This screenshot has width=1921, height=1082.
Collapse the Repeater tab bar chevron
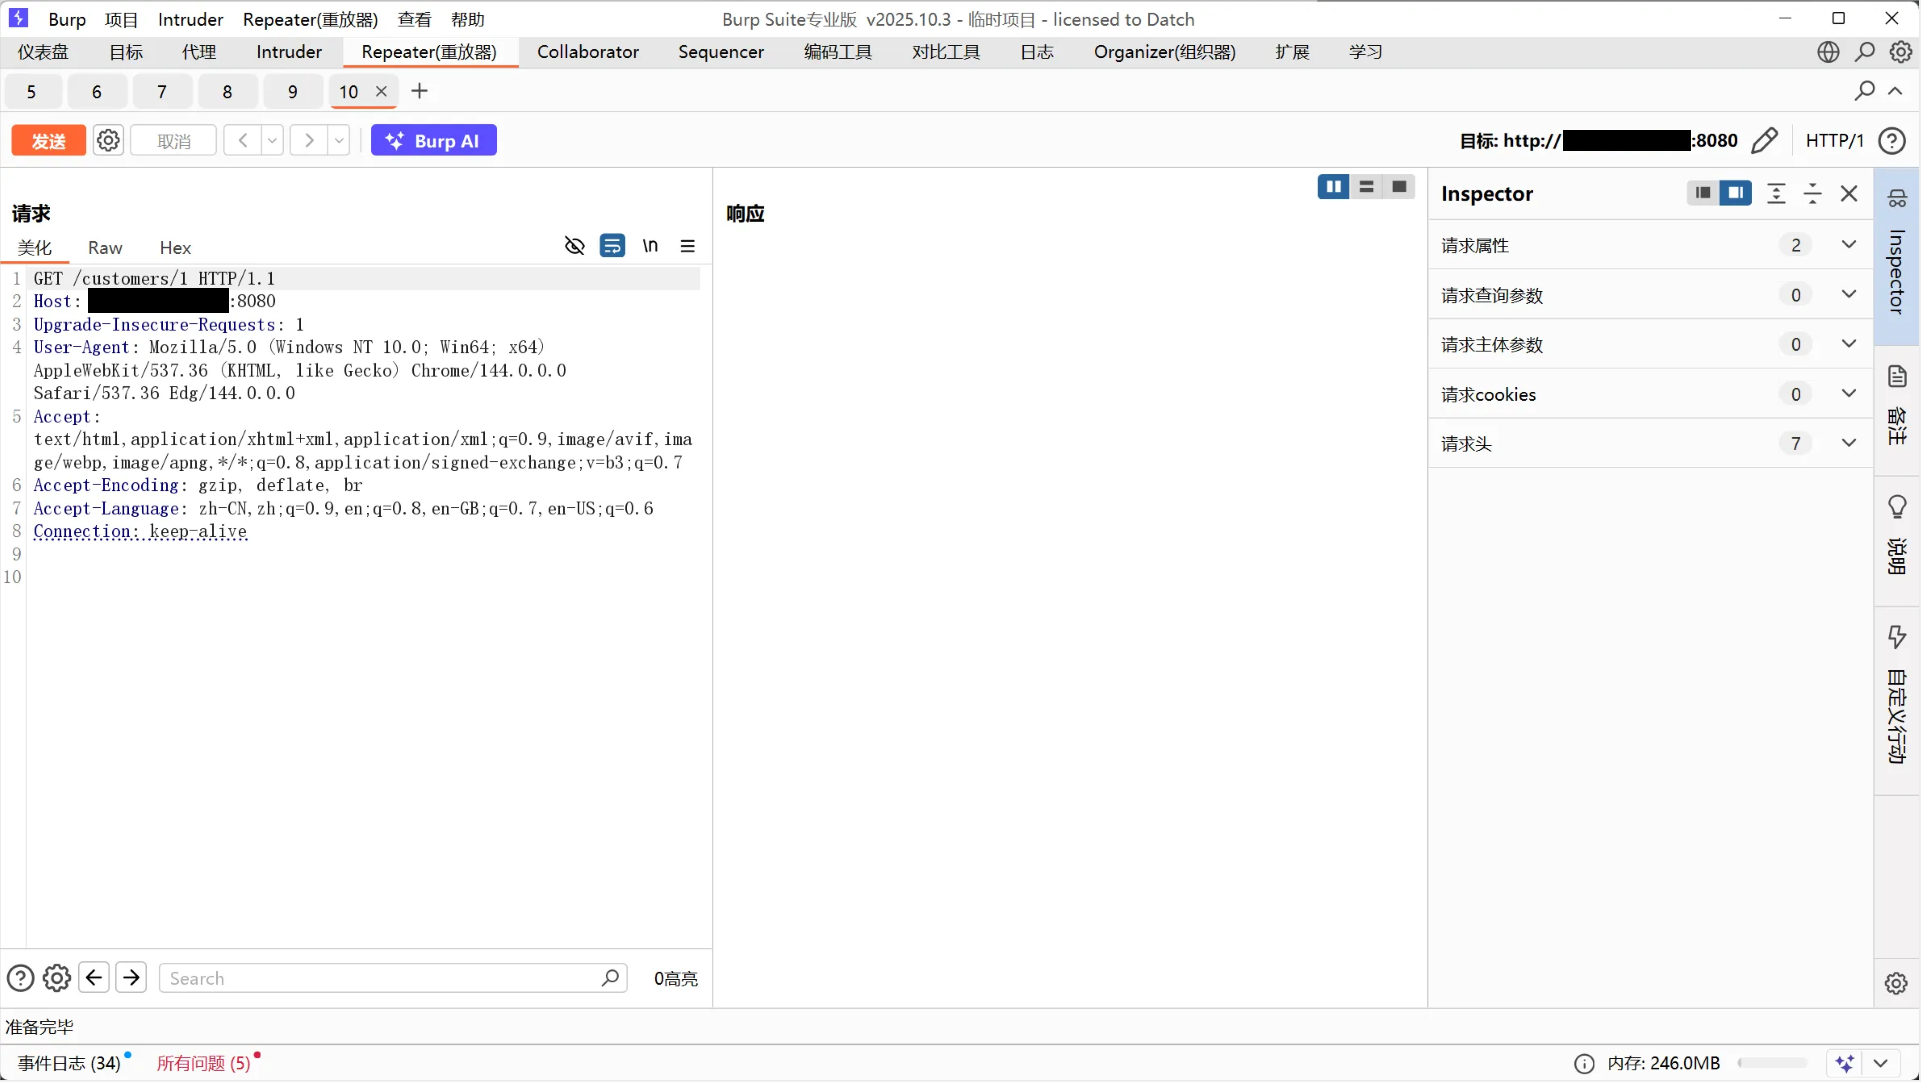(1895, 91)
